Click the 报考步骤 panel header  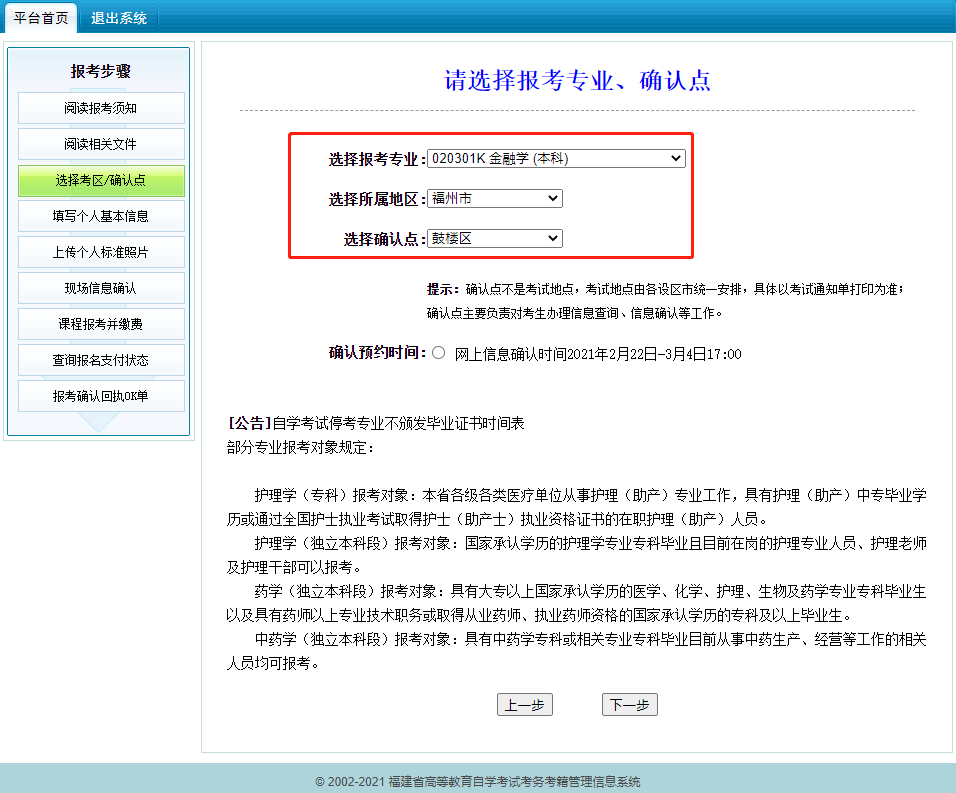(100, 71)
